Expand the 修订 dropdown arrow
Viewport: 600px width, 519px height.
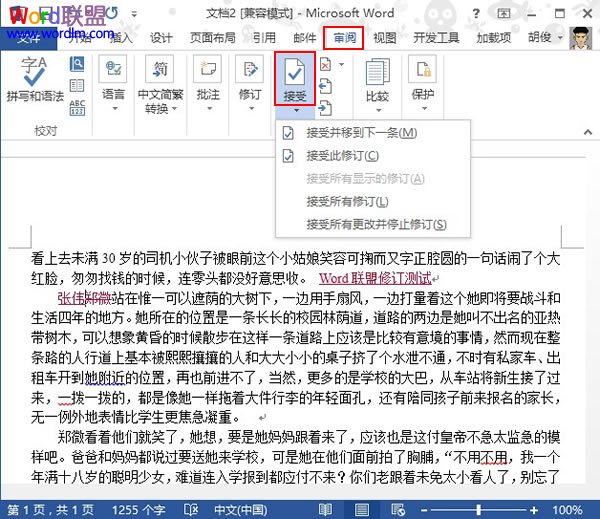[251, 109]
